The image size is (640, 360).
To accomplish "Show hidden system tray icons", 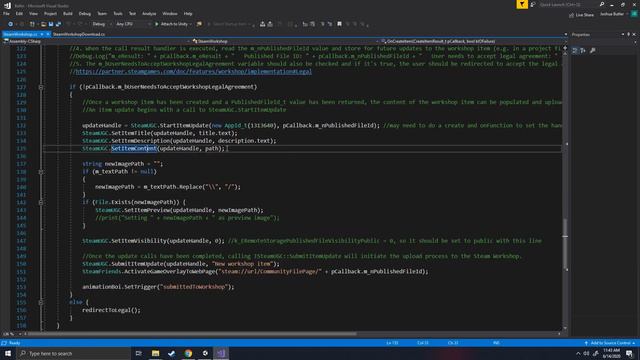I will 578,354.
